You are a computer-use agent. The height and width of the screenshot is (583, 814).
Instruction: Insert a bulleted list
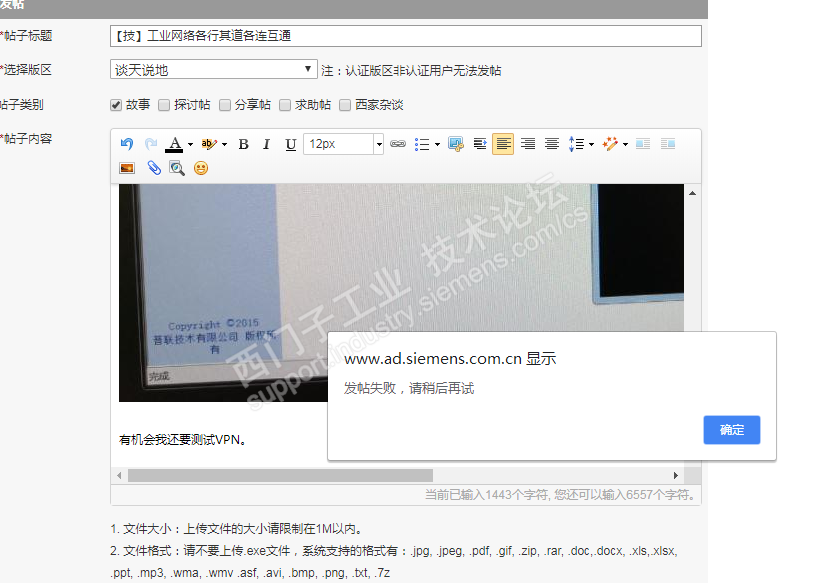(422, 144)
